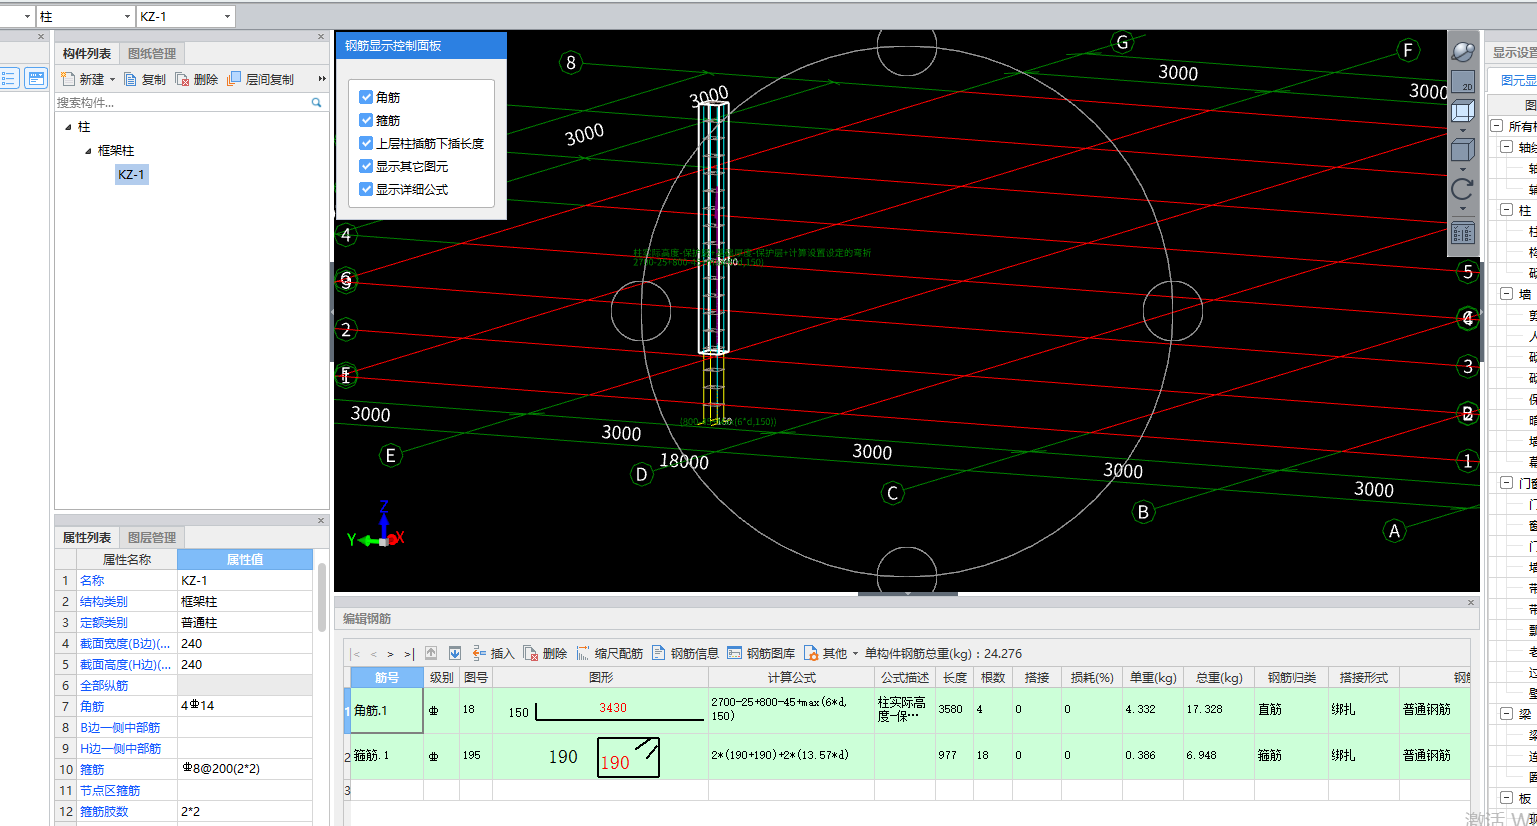The width and height of the screenshot is (1537, 826).
Task: Click the 复制 (copy) component icon
Action: pyautogui.click(x=130, y=79)
